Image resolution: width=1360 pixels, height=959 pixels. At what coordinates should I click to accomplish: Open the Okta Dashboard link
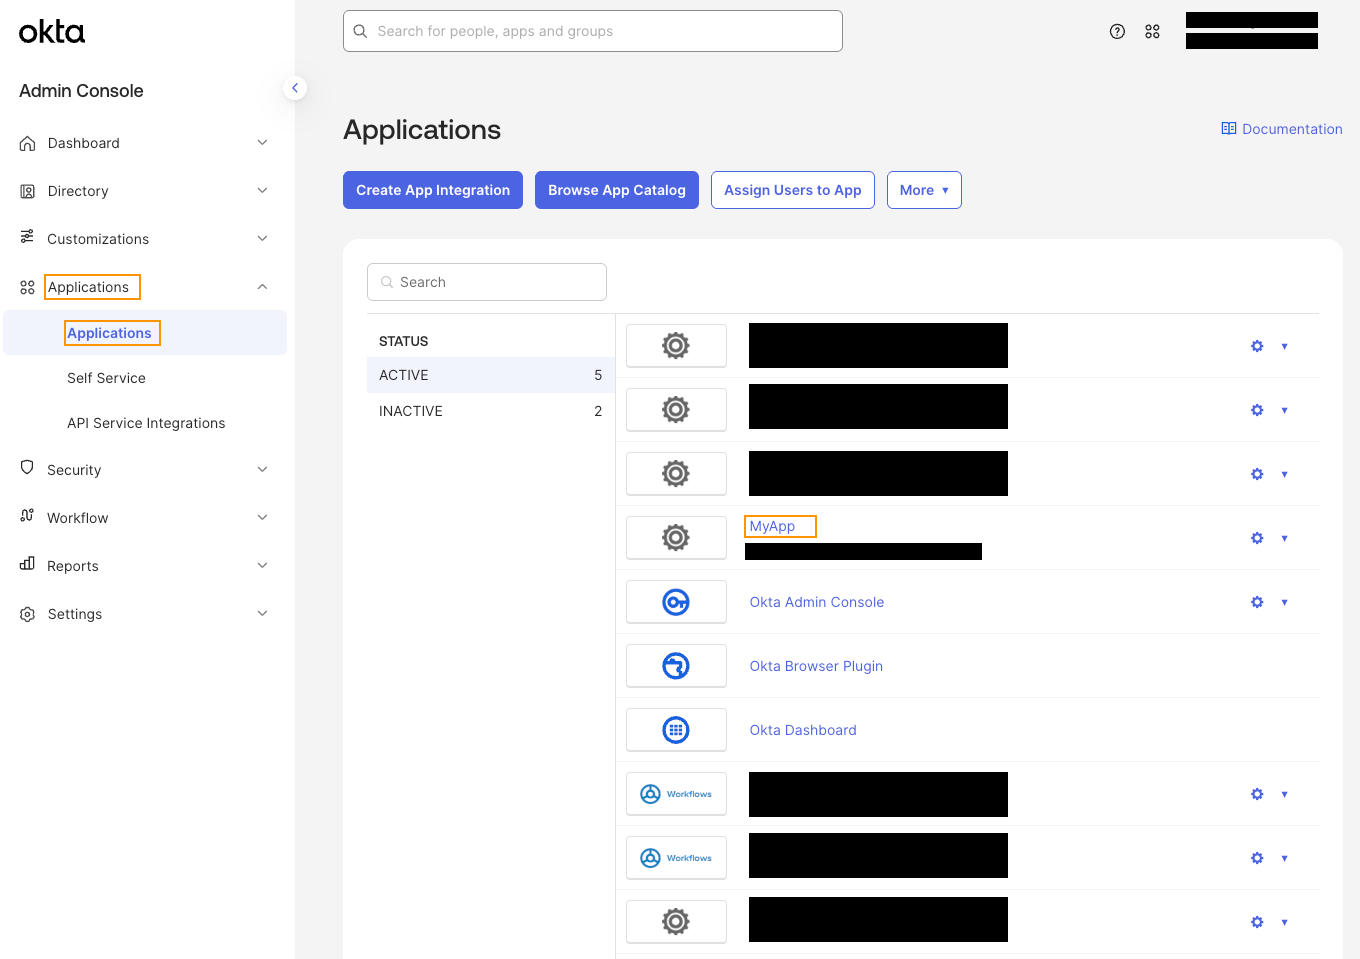(x=803, y=730)
